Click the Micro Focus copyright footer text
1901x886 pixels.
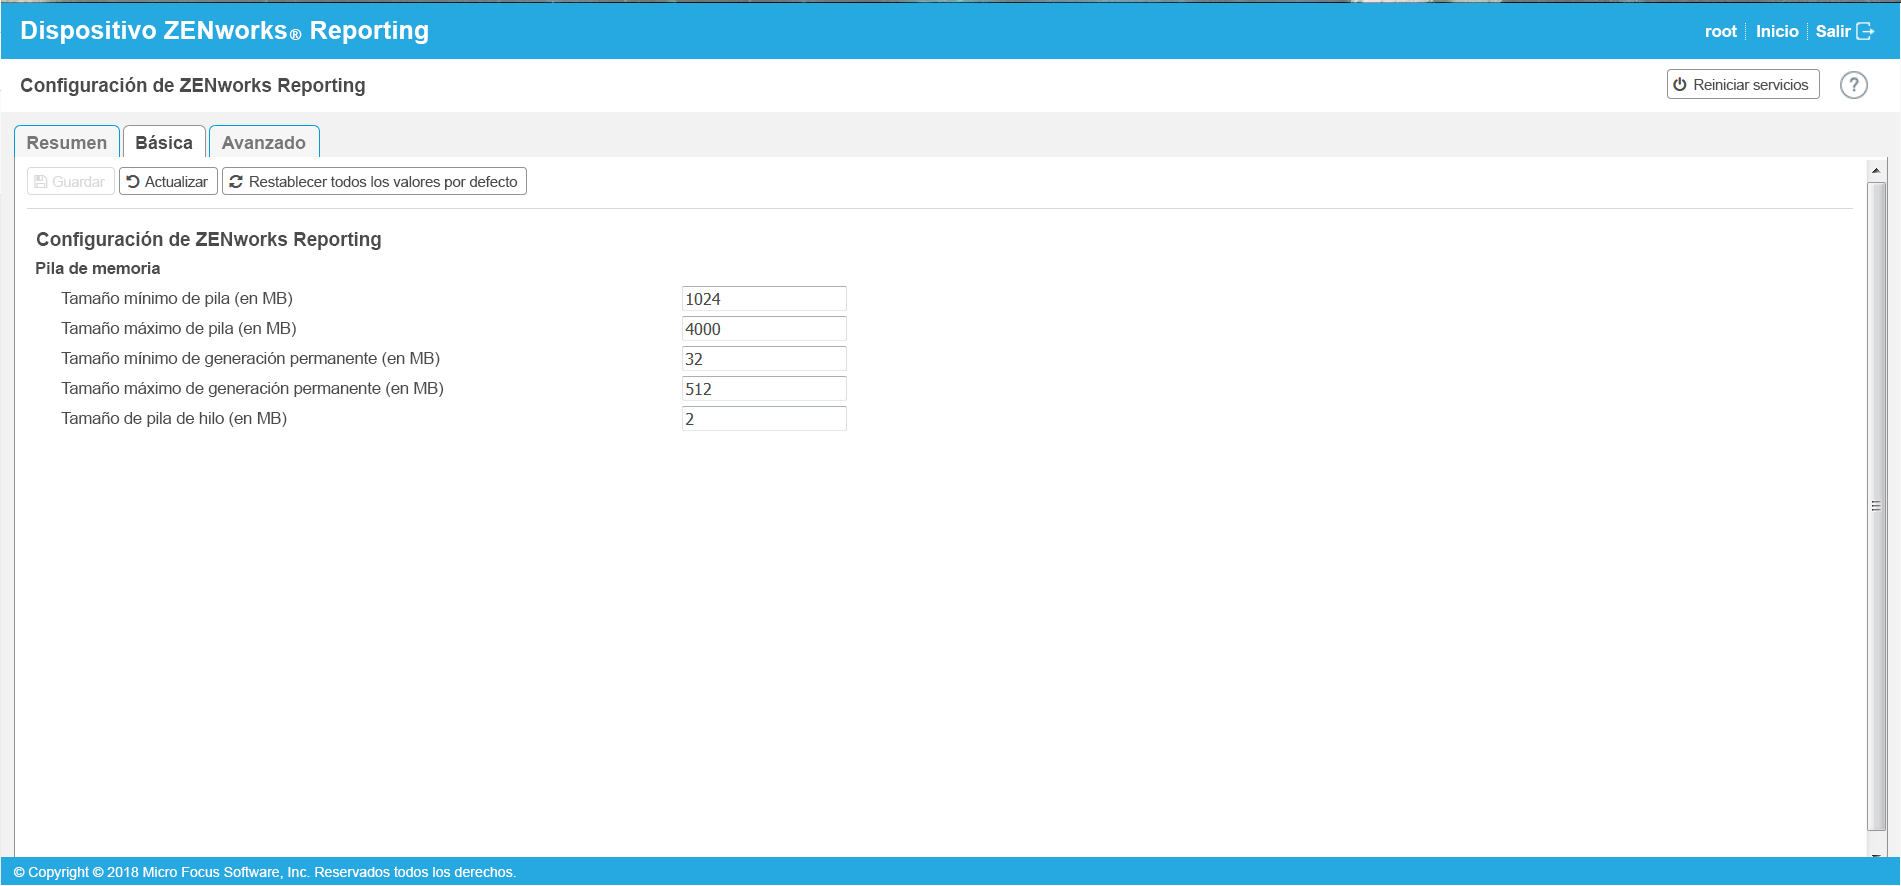[x=265, y=872]
